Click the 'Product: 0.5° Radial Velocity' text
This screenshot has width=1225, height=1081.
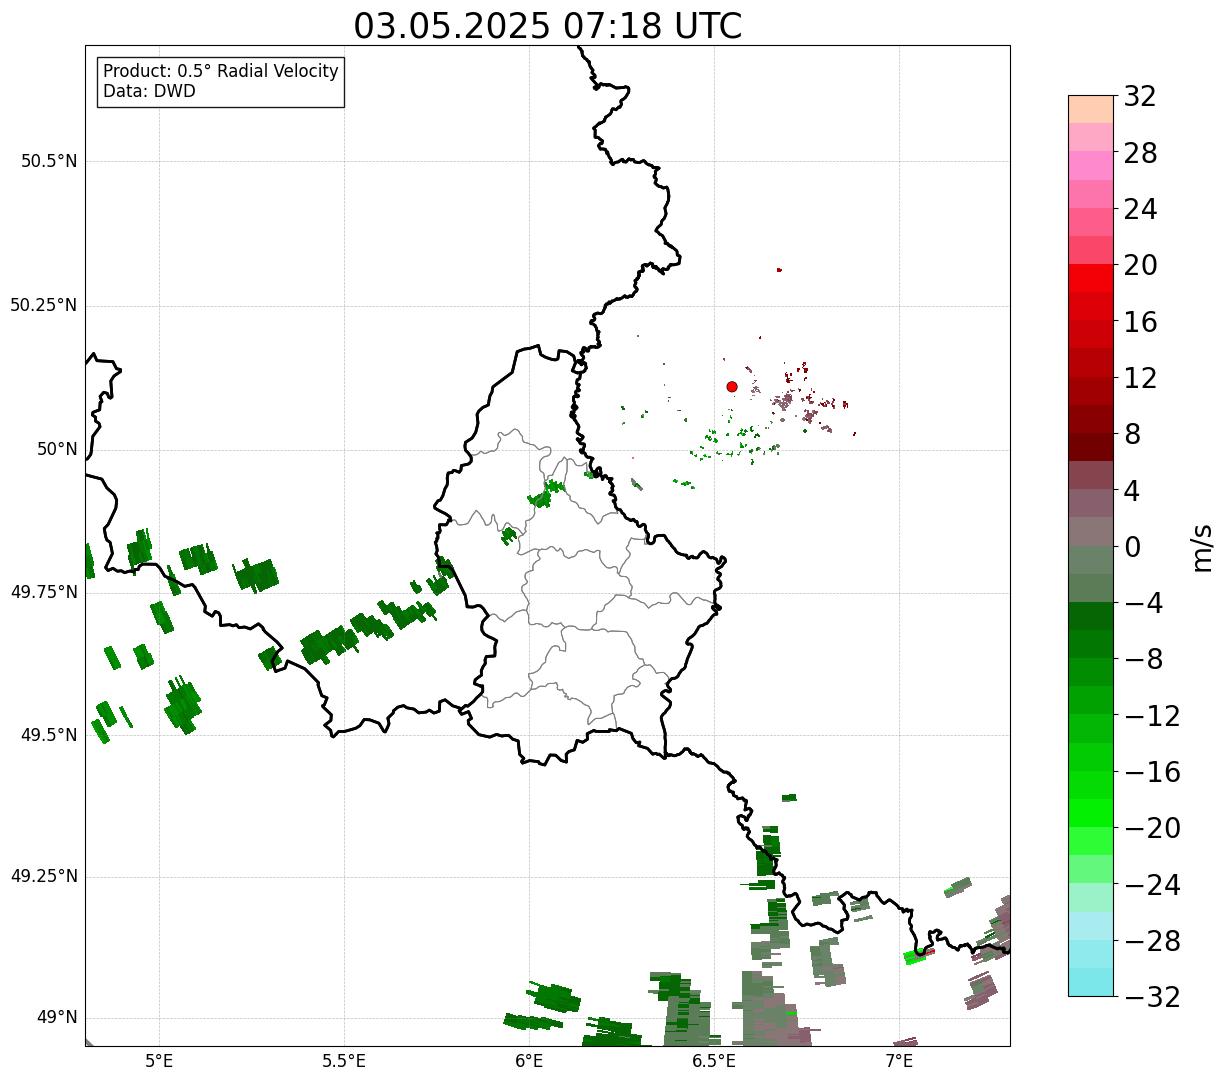click(x=221, y=72)
